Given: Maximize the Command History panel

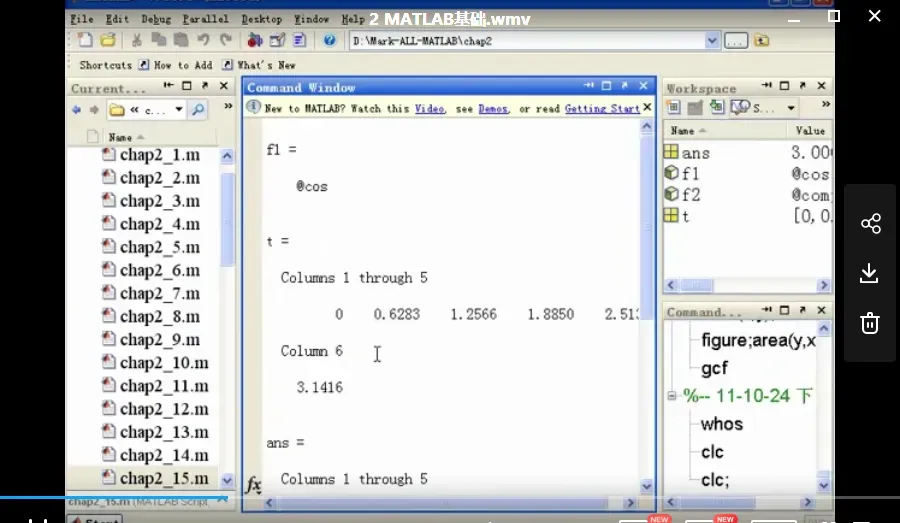Looking at the screenshot, I should 785,310.
